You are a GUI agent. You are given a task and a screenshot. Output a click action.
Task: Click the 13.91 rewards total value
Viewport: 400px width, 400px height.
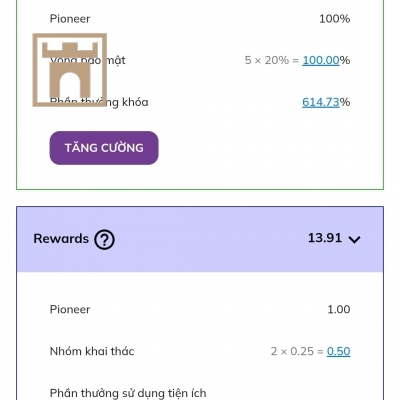point(325,238)
